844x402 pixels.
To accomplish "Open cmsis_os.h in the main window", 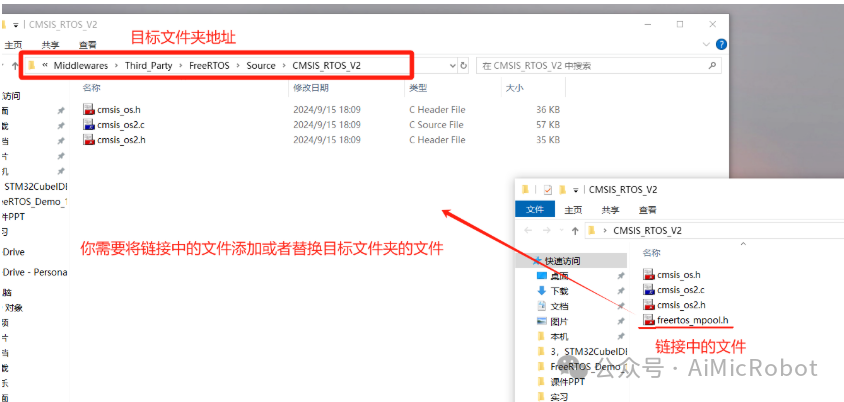I will pos(119,109).
